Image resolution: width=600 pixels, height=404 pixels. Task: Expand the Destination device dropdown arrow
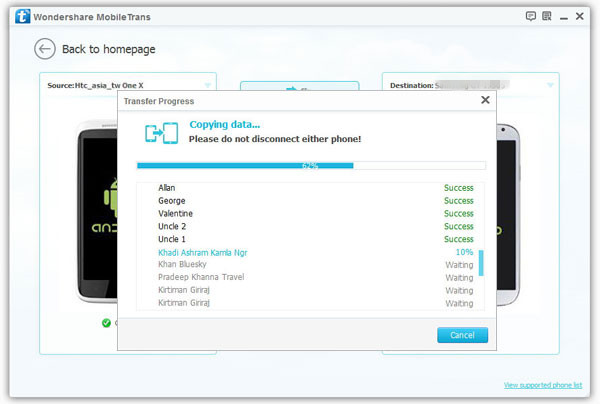550,85
